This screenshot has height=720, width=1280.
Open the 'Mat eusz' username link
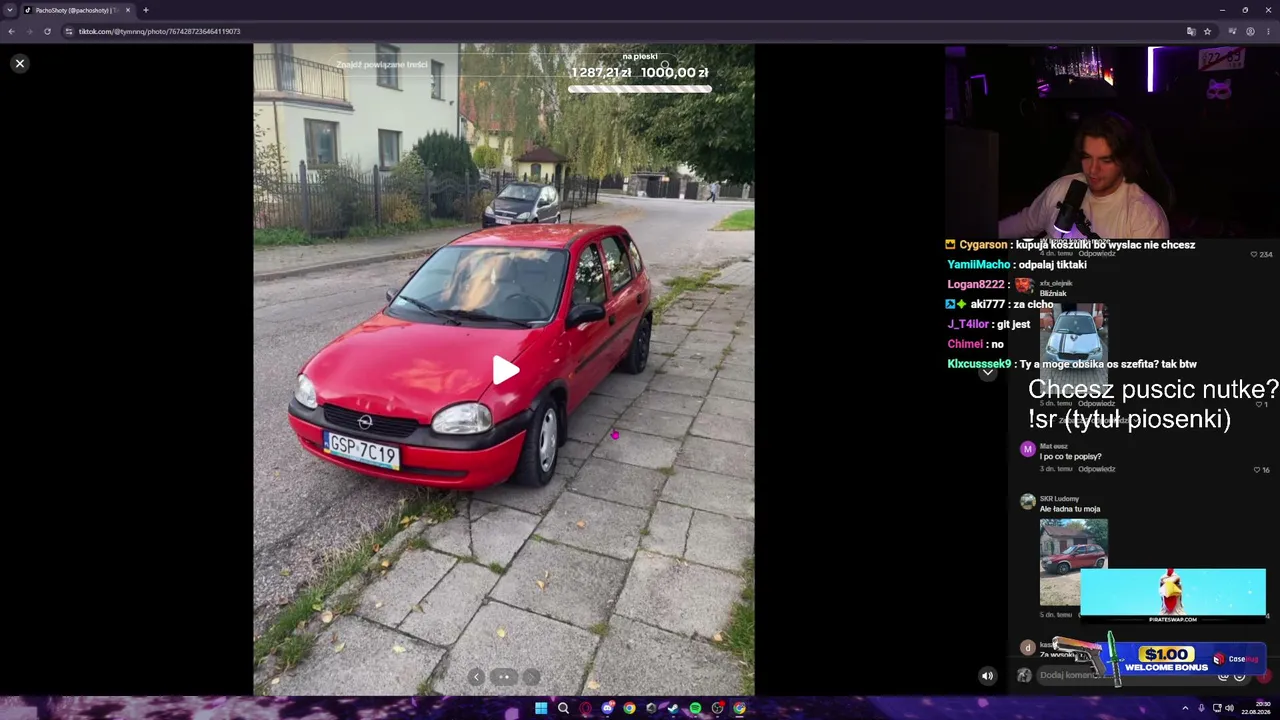[1053, 446]
